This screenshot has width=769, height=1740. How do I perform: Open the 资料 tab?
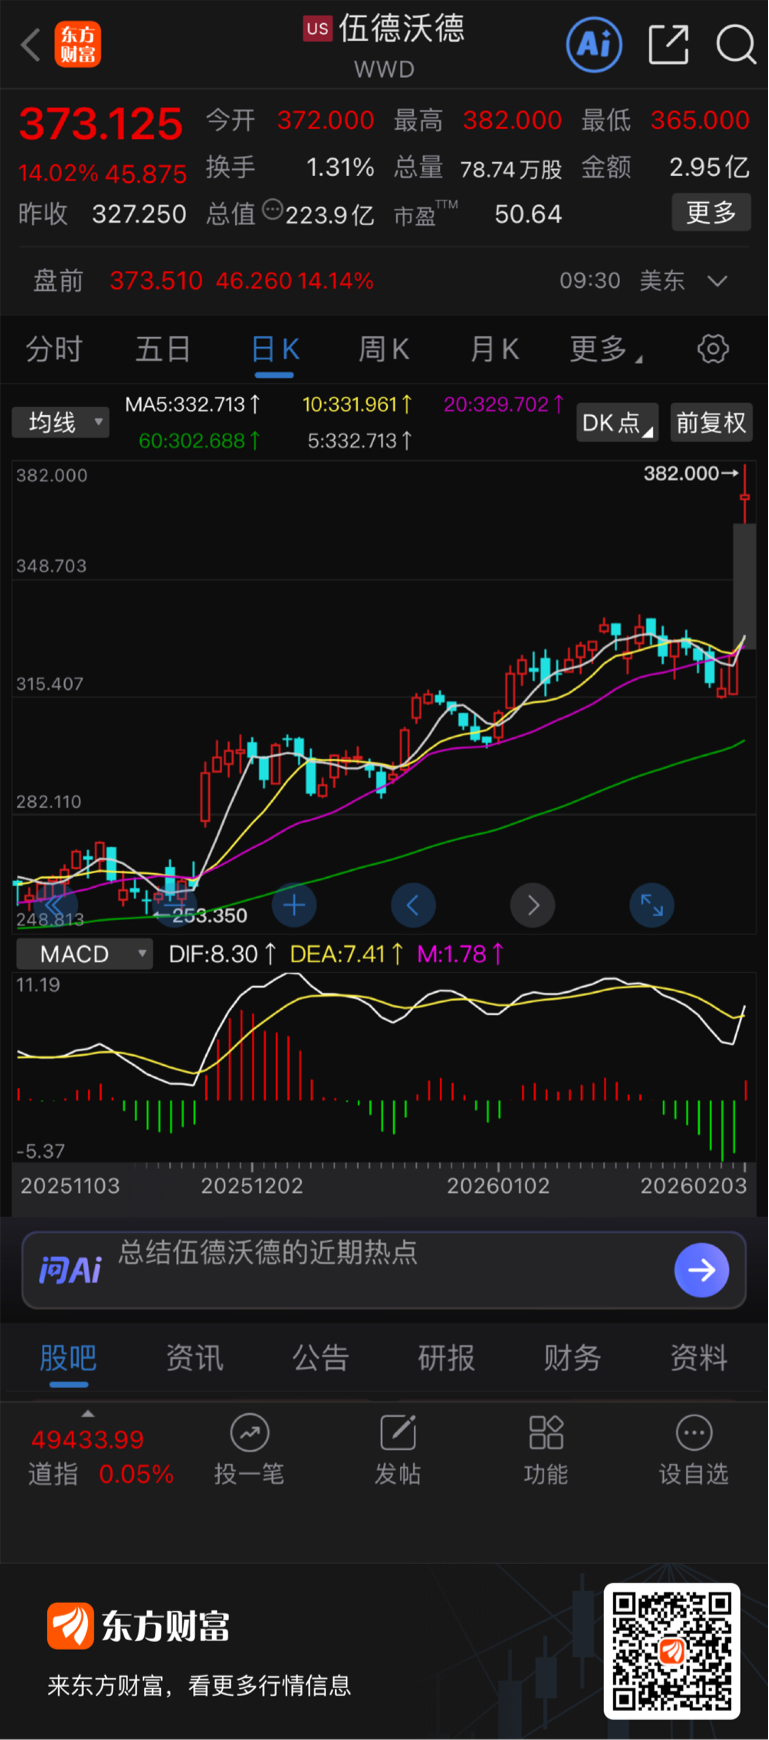(x=698, y=1358)
